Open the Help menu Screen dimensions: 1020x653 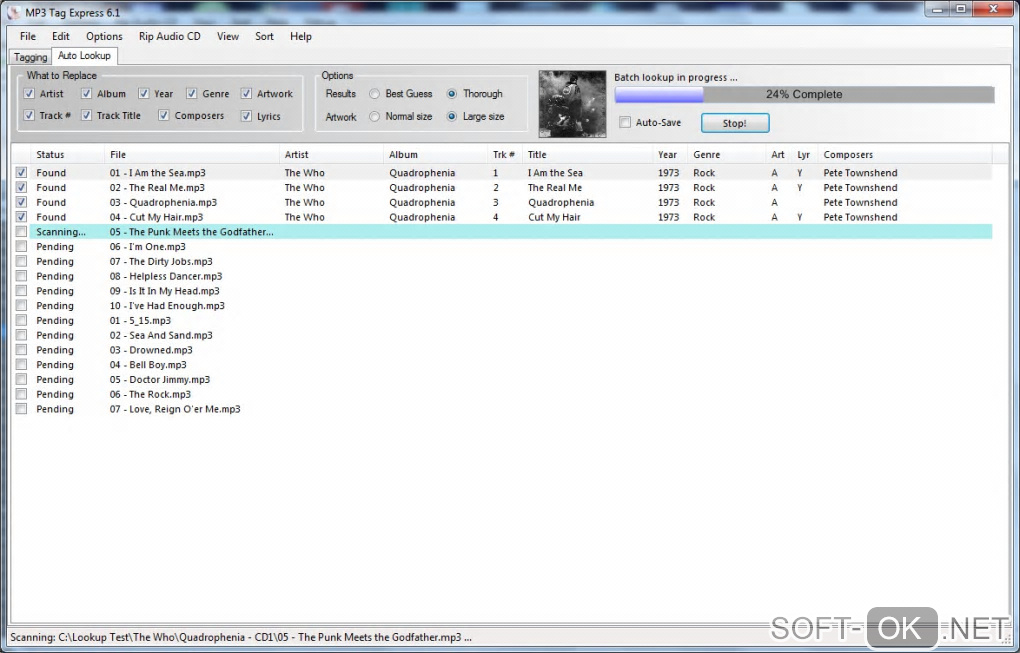(301, 36)
